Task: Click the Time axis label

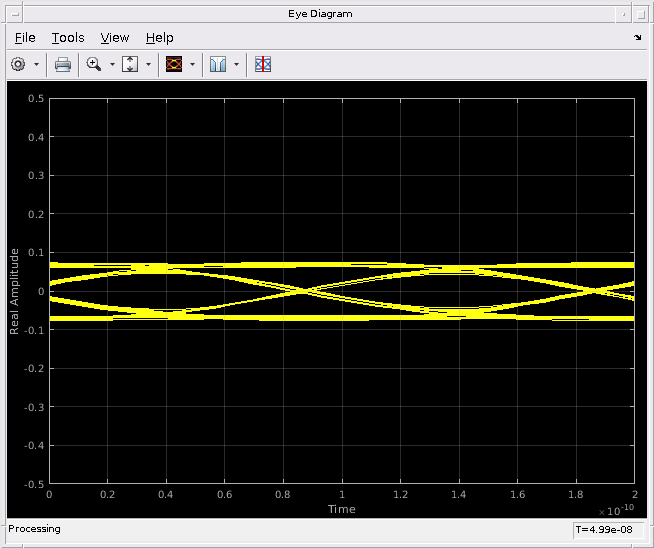Action: point(342,509)
